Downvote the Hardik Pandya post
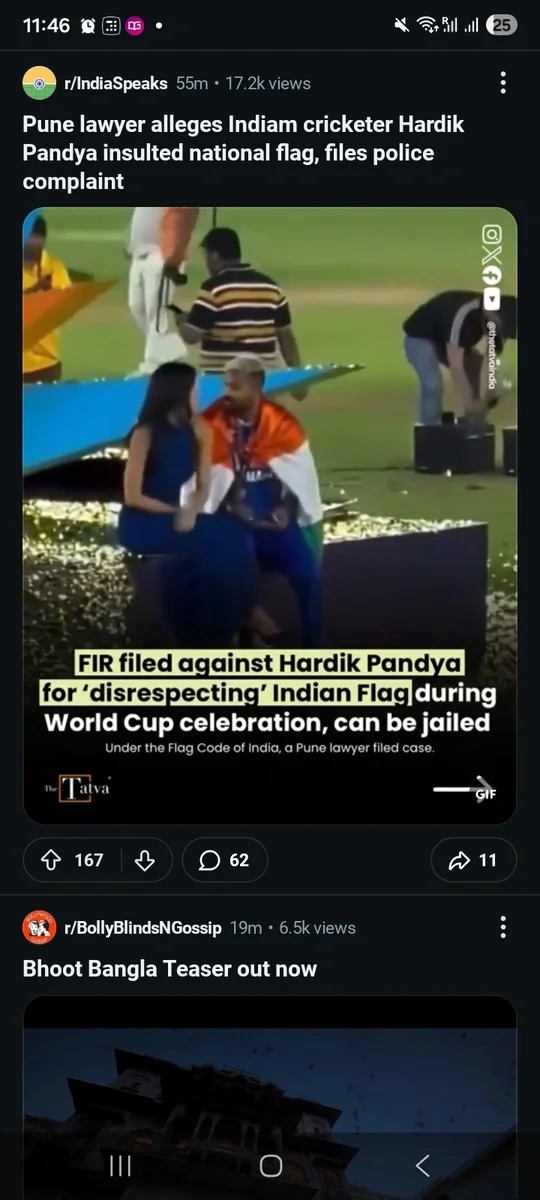Viewport: 540px width, 1200px height. pos(145,860)
